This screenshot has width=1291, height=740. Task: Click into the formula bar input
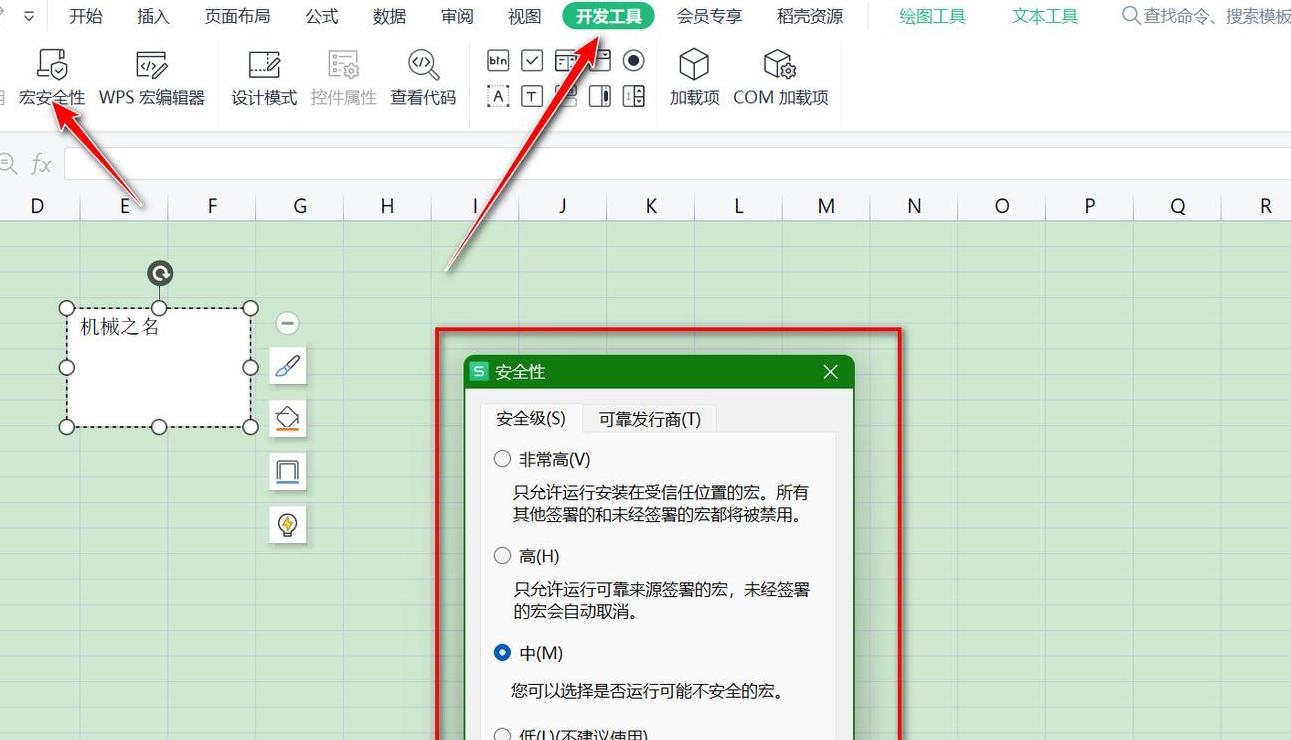pos(677,163)
